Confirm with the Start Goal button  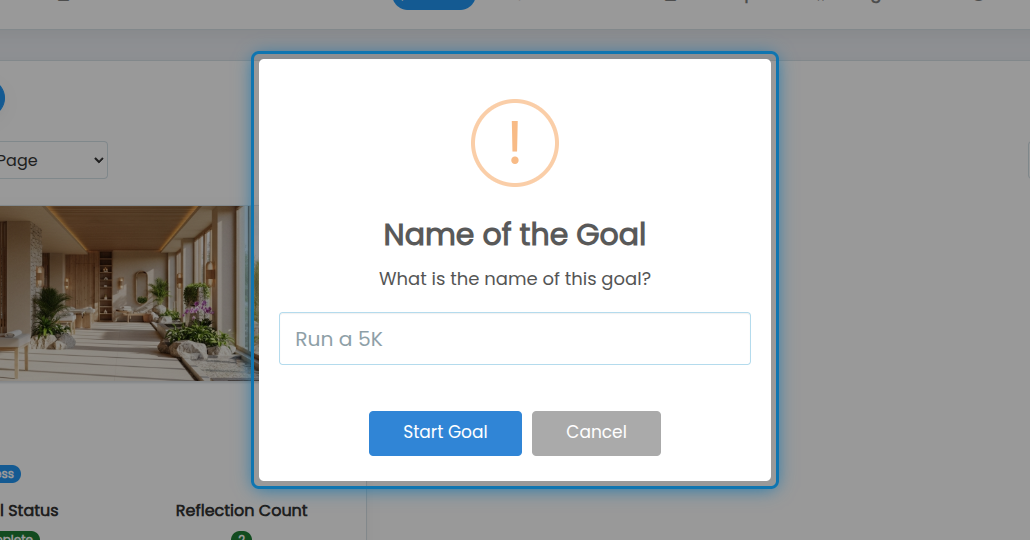445,434
